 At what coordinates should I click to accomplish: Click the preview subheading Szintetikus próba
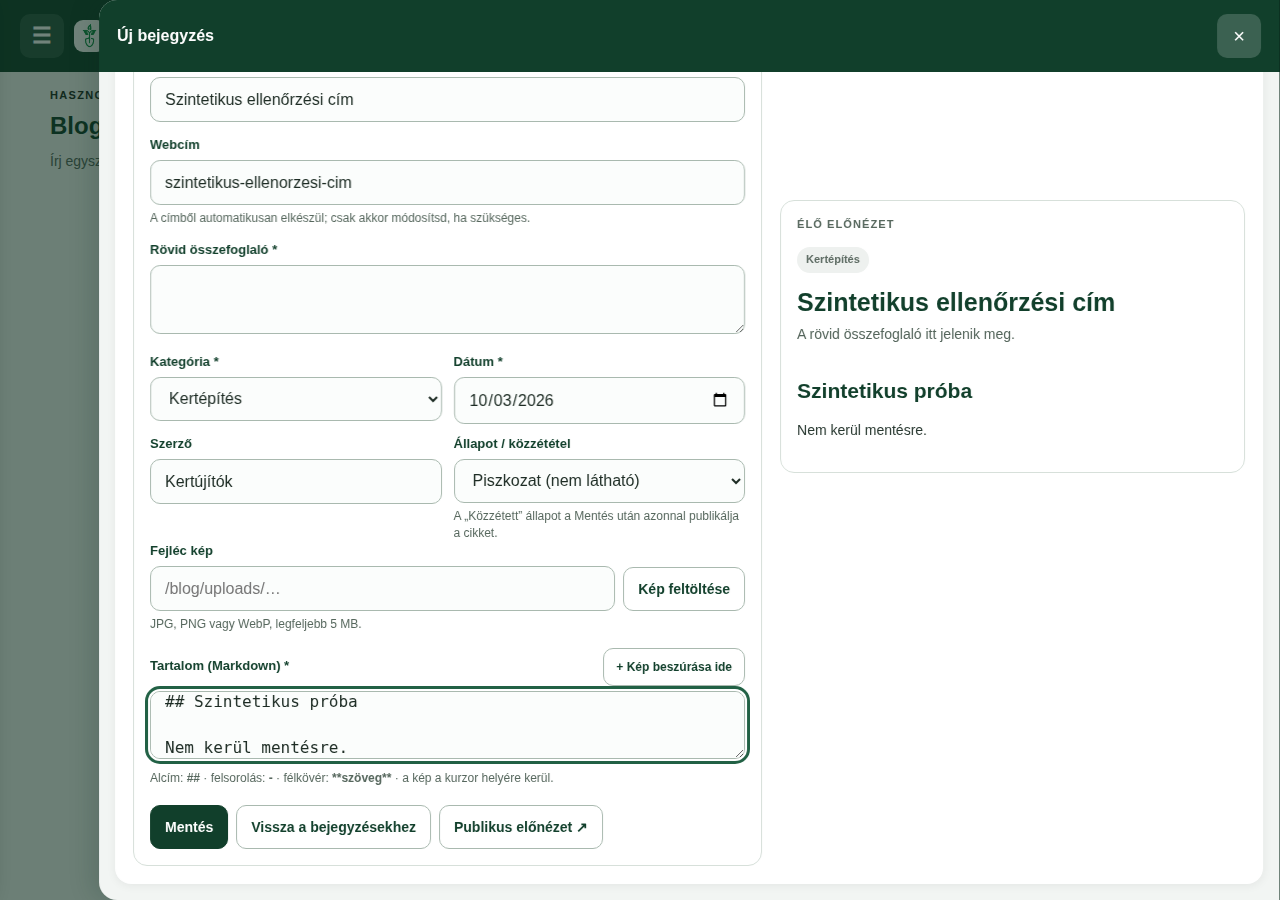click(884, 391)
